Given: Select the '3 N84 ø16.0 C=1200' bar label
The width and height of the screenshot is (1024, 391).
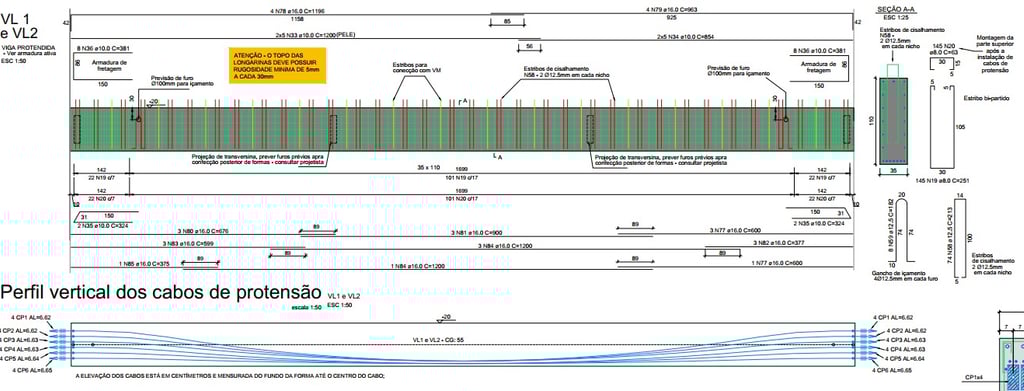Looking at the screenshot, I should pos(504,246).
